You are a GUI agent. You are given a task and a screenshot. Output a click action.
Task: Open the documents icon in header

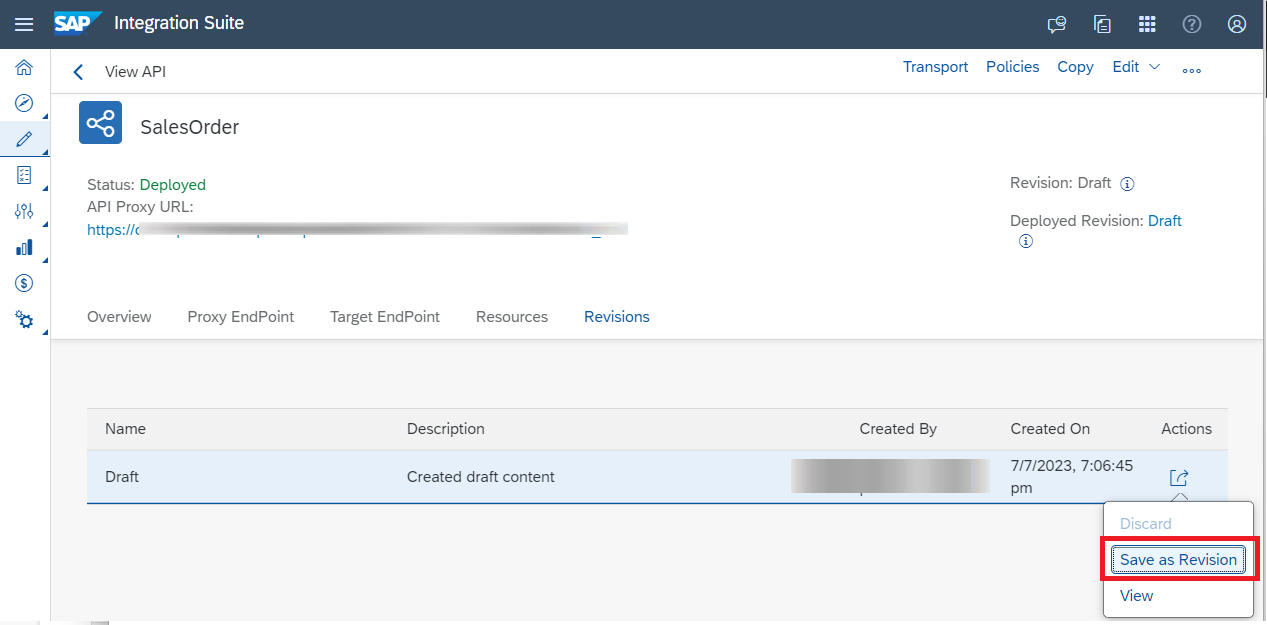(x=1102, y=24)
